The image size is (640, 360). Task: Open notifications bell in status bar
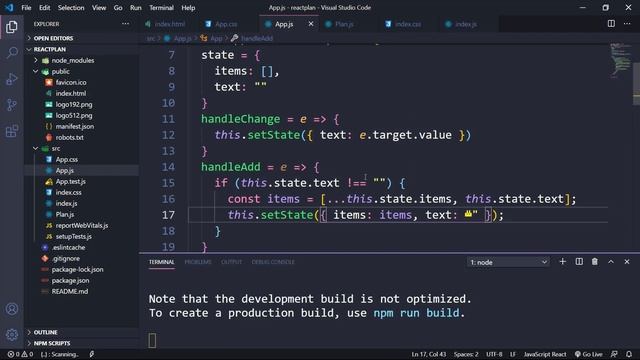tap(629, 354)
